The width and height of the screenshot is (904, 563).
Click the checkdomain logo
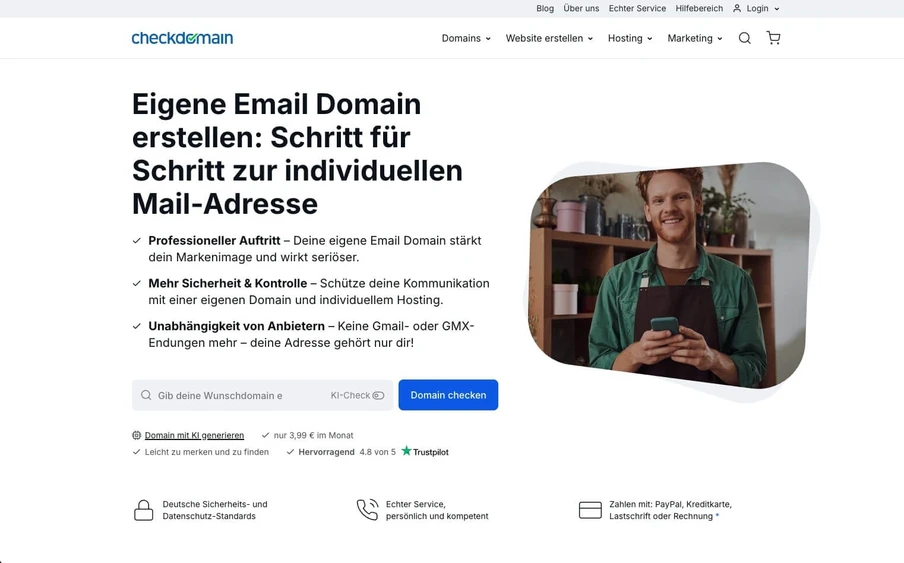182,38
